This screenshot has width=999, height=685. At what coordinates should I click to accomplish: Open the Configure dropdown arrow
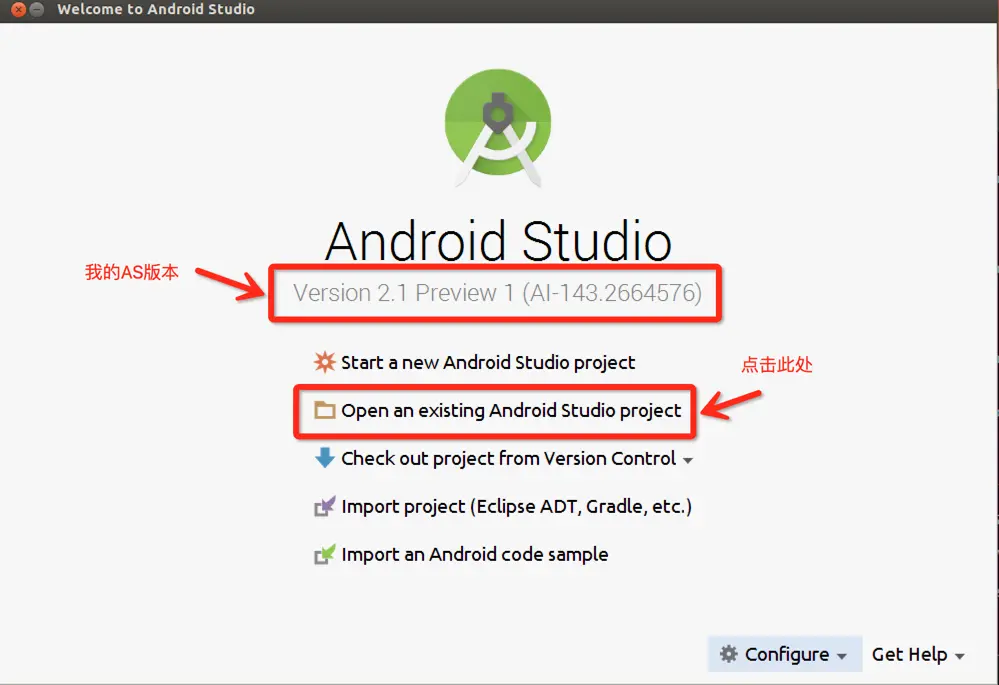842,656
